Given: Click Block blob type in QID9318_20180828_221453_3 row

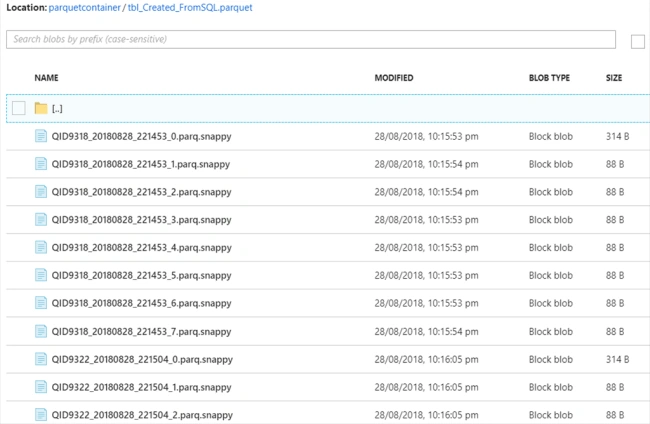Looking at the screenshot, I should pyautogui.click(x=551, y=220).
